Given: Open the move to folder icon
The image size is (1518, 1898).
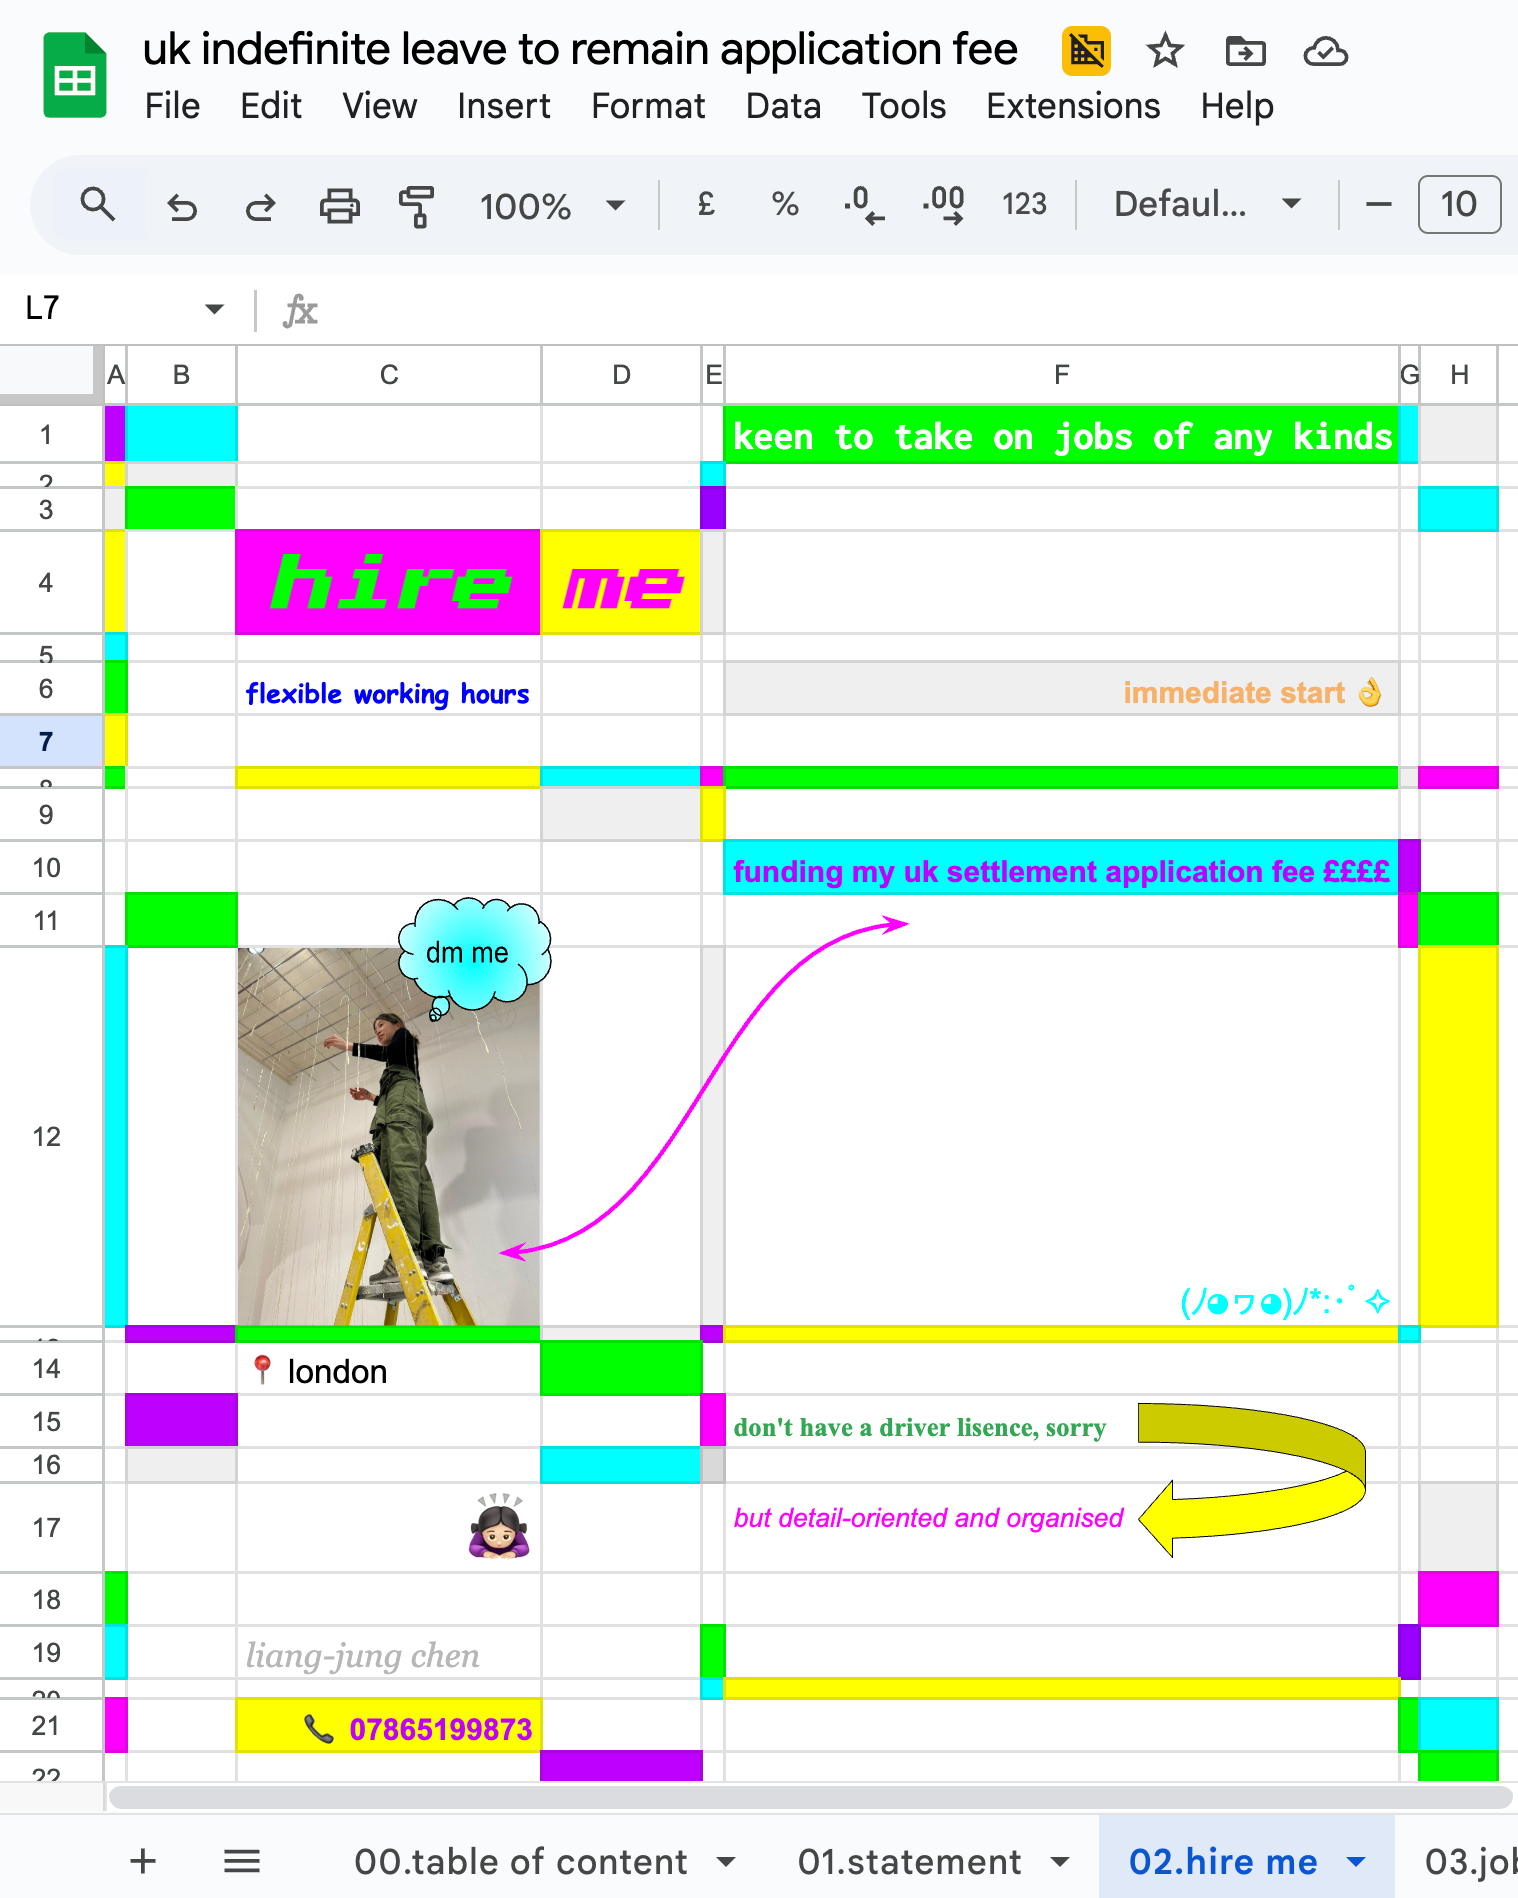Looking at the screenshot, I should click(1245, 51).
